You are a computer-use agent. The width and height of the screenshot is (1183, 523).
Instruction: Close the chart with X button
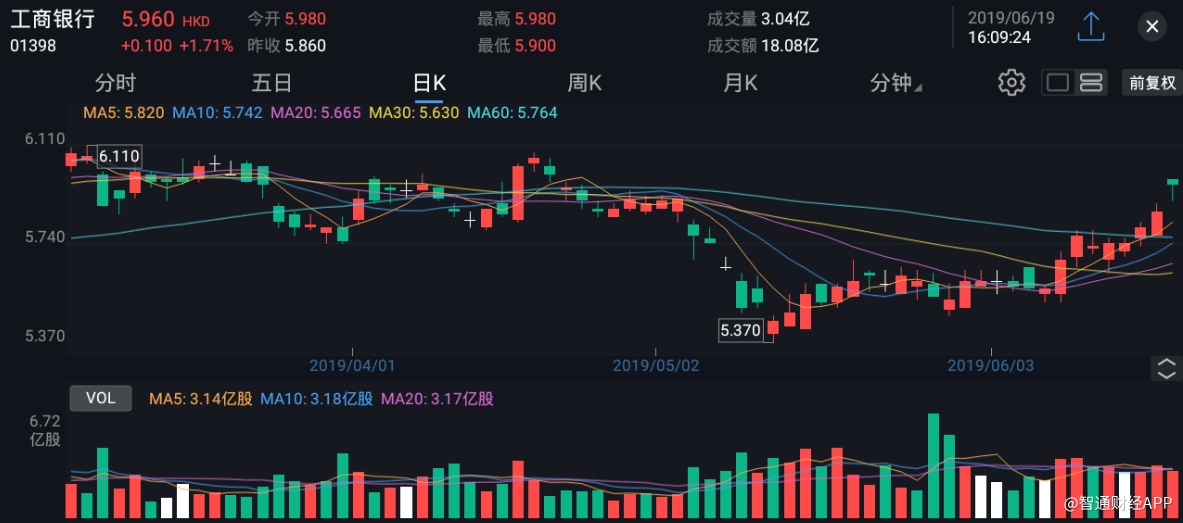(x=1152, y=27)
